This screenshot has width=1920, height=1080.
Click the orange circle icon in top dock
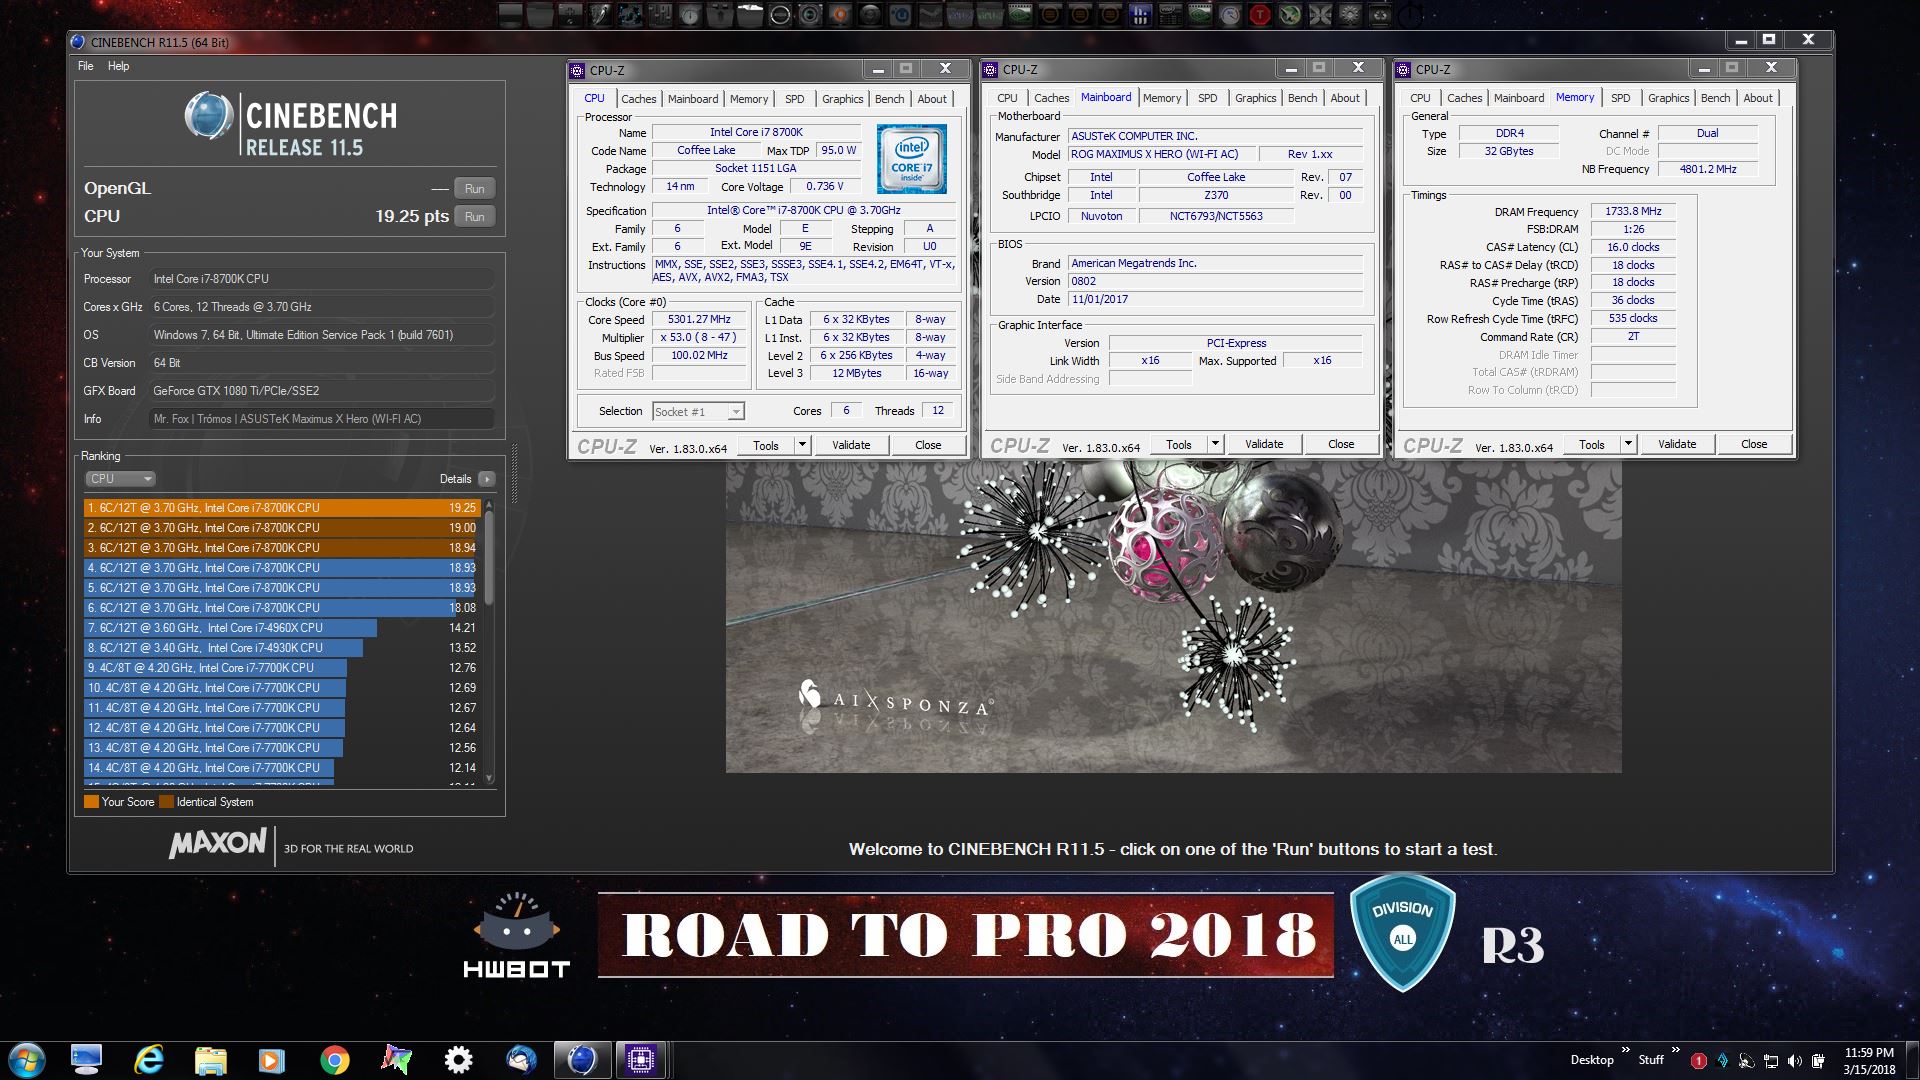[840, 14]
